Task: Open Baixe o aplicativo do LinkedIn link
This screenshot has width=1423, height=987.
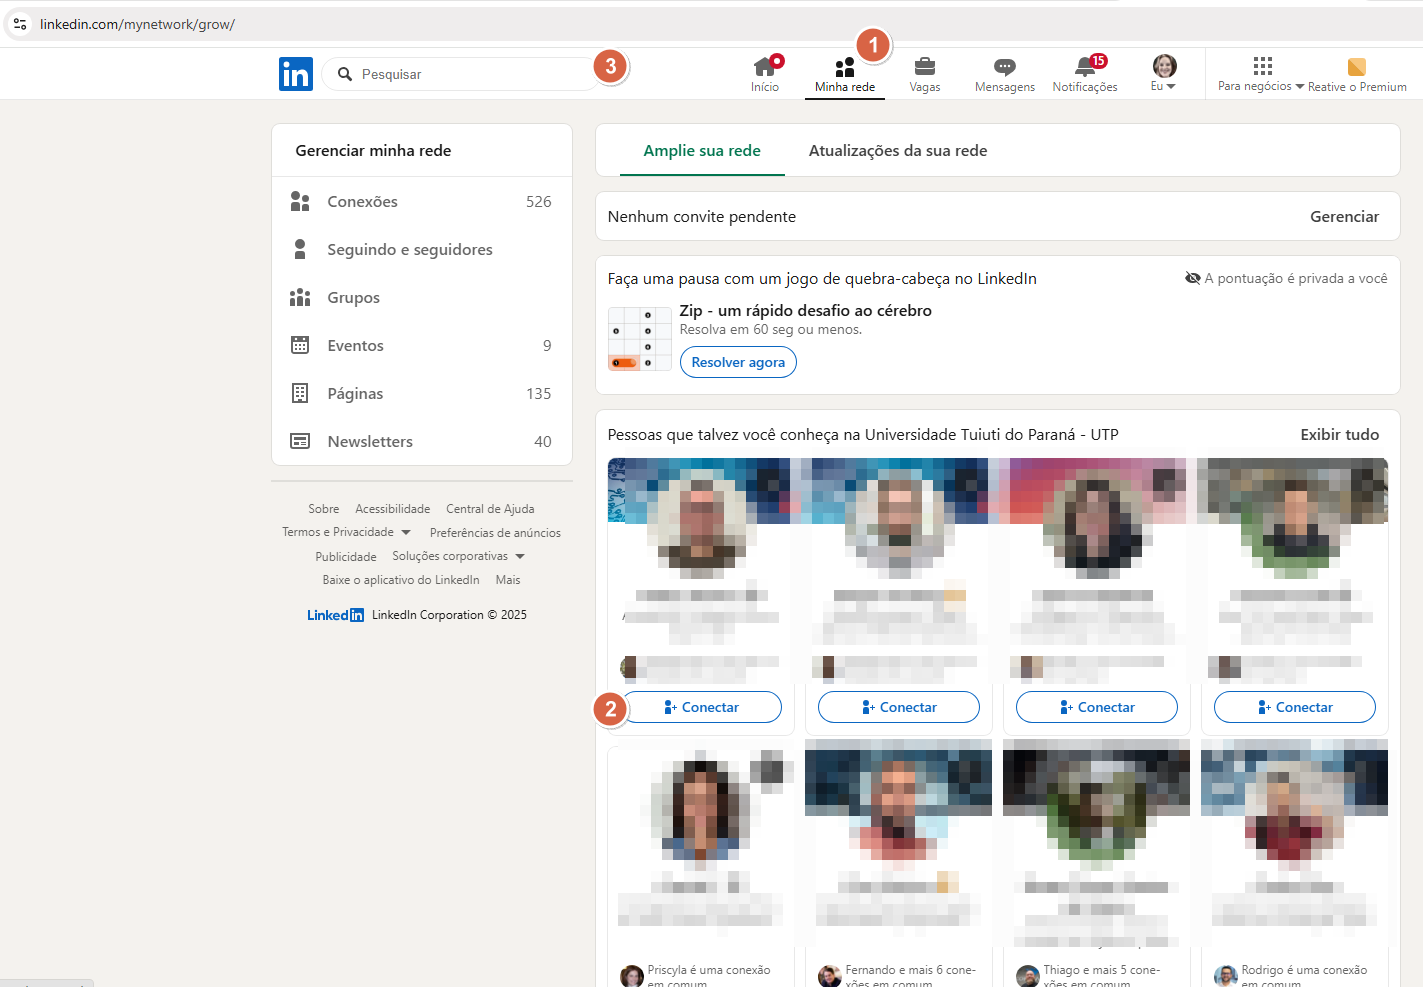Action: coord(401,580)
